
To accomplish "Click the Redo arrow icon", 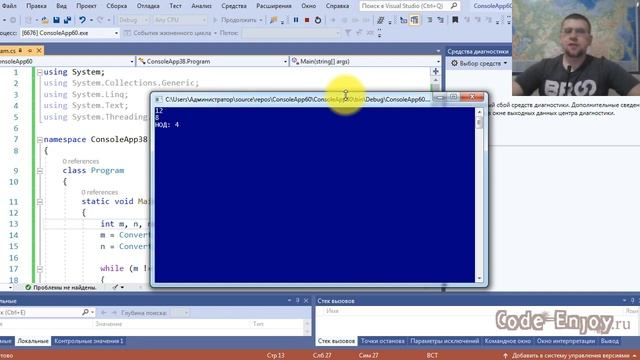I will (x=100, y=20).
